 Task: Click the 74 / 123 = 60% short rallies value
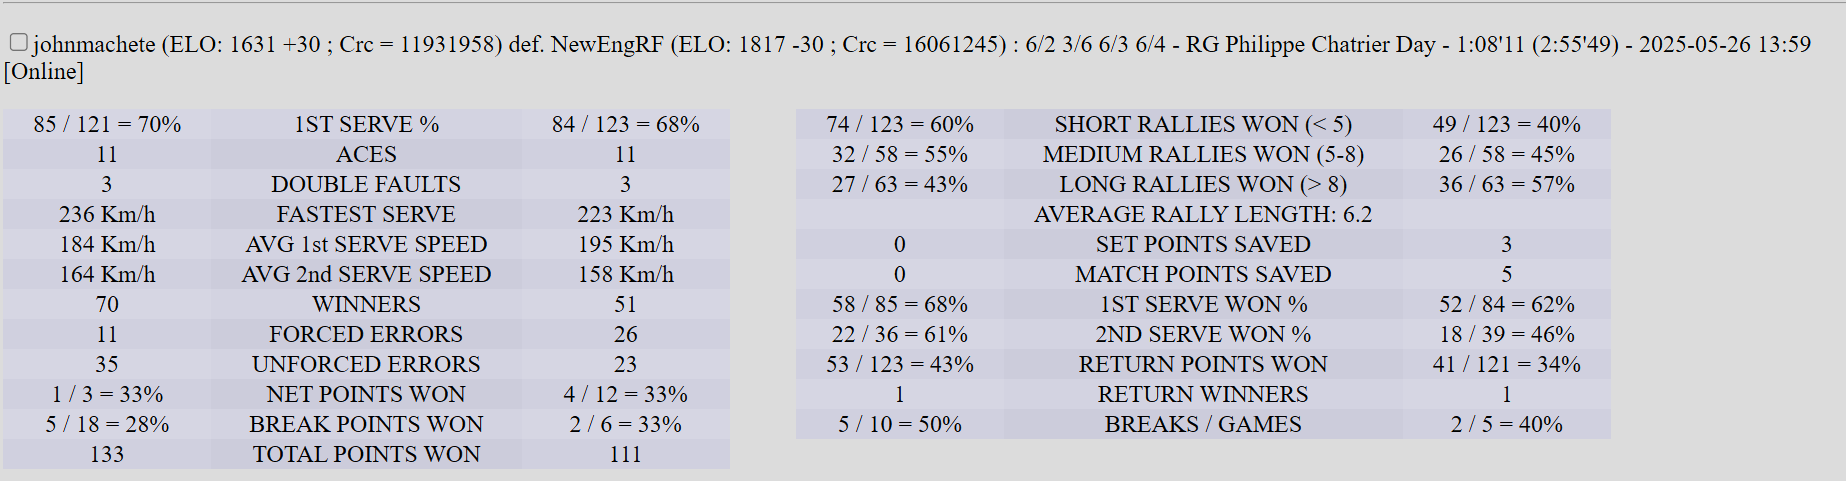pos(900,124)
